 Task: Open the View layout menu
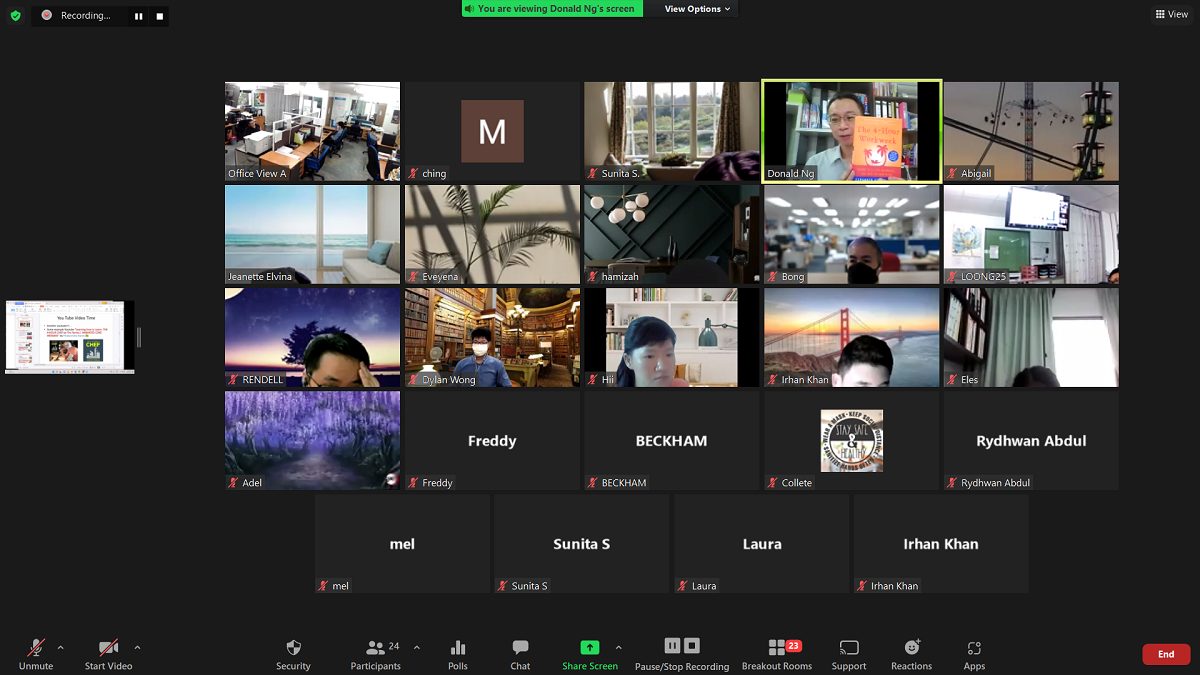coord(1172,14)
